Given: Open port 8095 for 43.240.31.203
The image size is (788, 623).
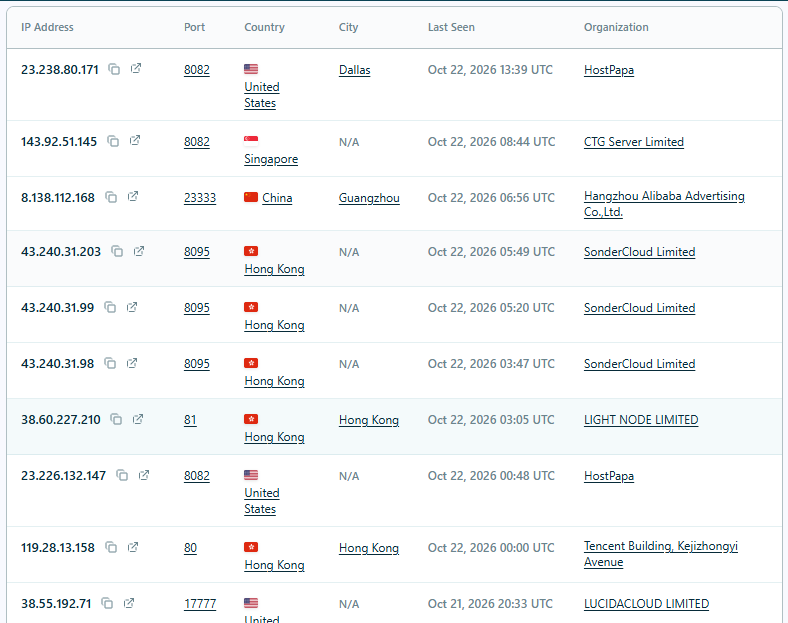Looking at the screenshot, I should click(x=196, y=252).
